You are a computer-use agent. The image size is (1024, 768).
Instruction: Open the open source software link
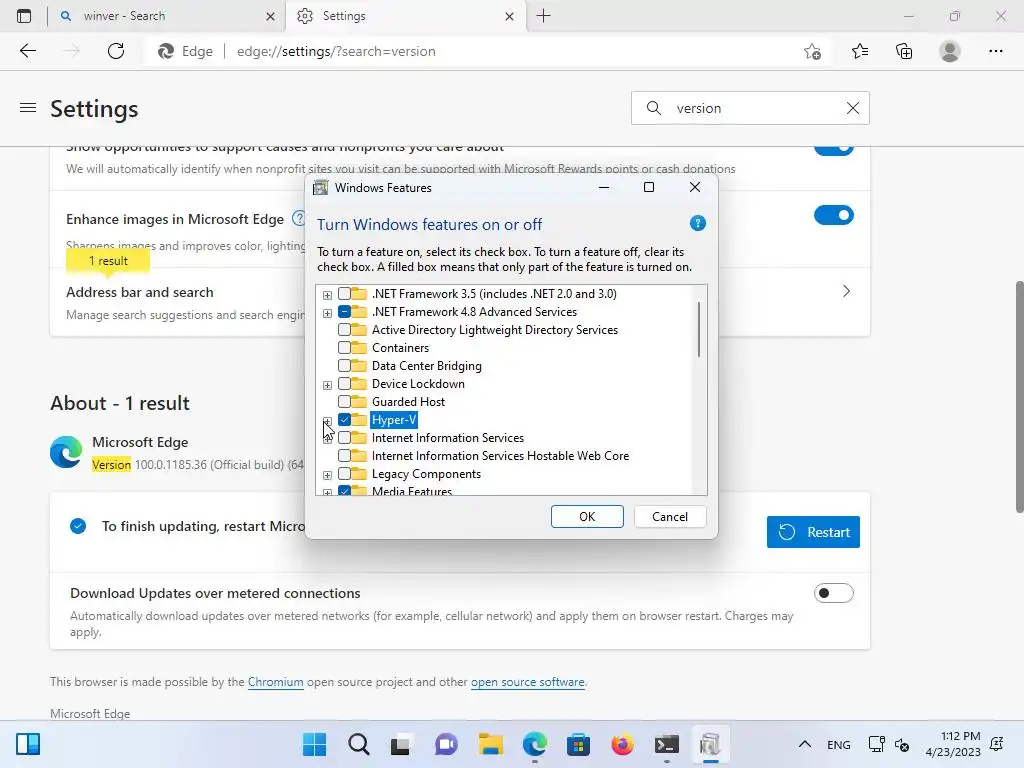tap(528, 682)
